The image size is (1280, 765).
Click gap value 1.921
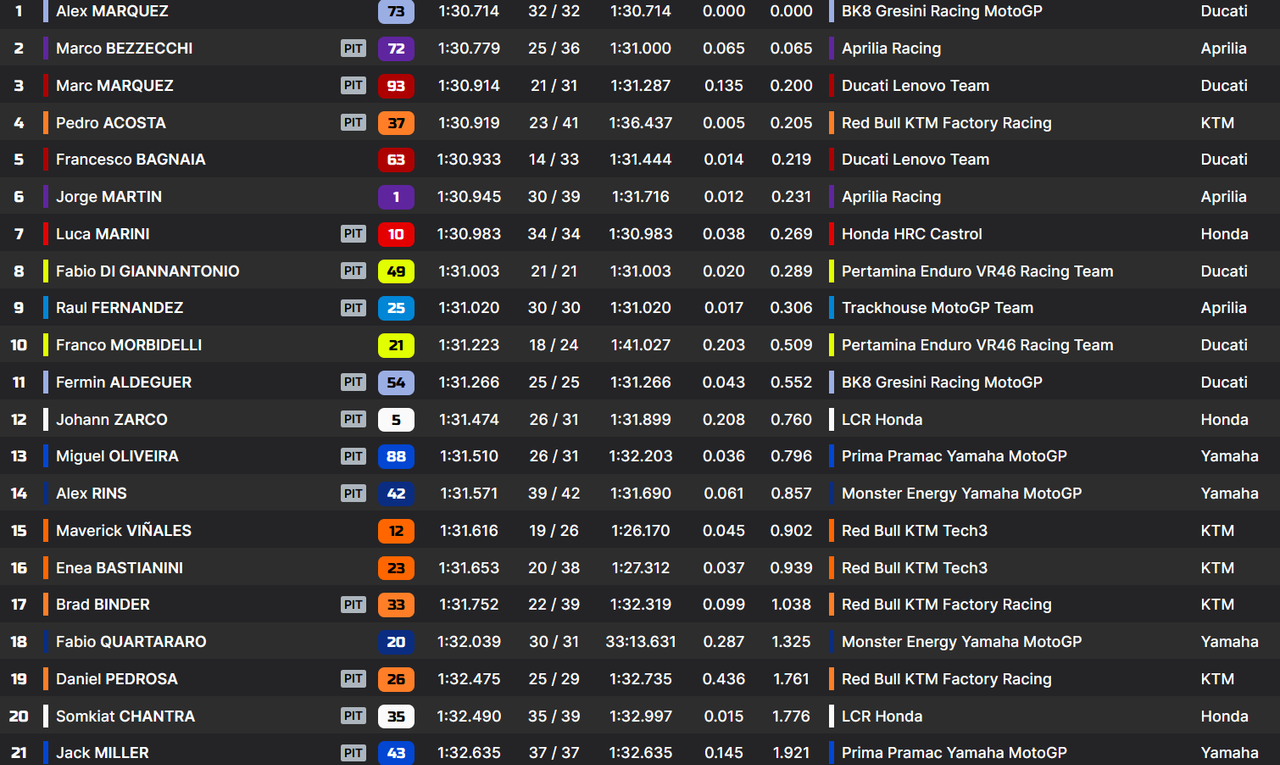[791, 753]
